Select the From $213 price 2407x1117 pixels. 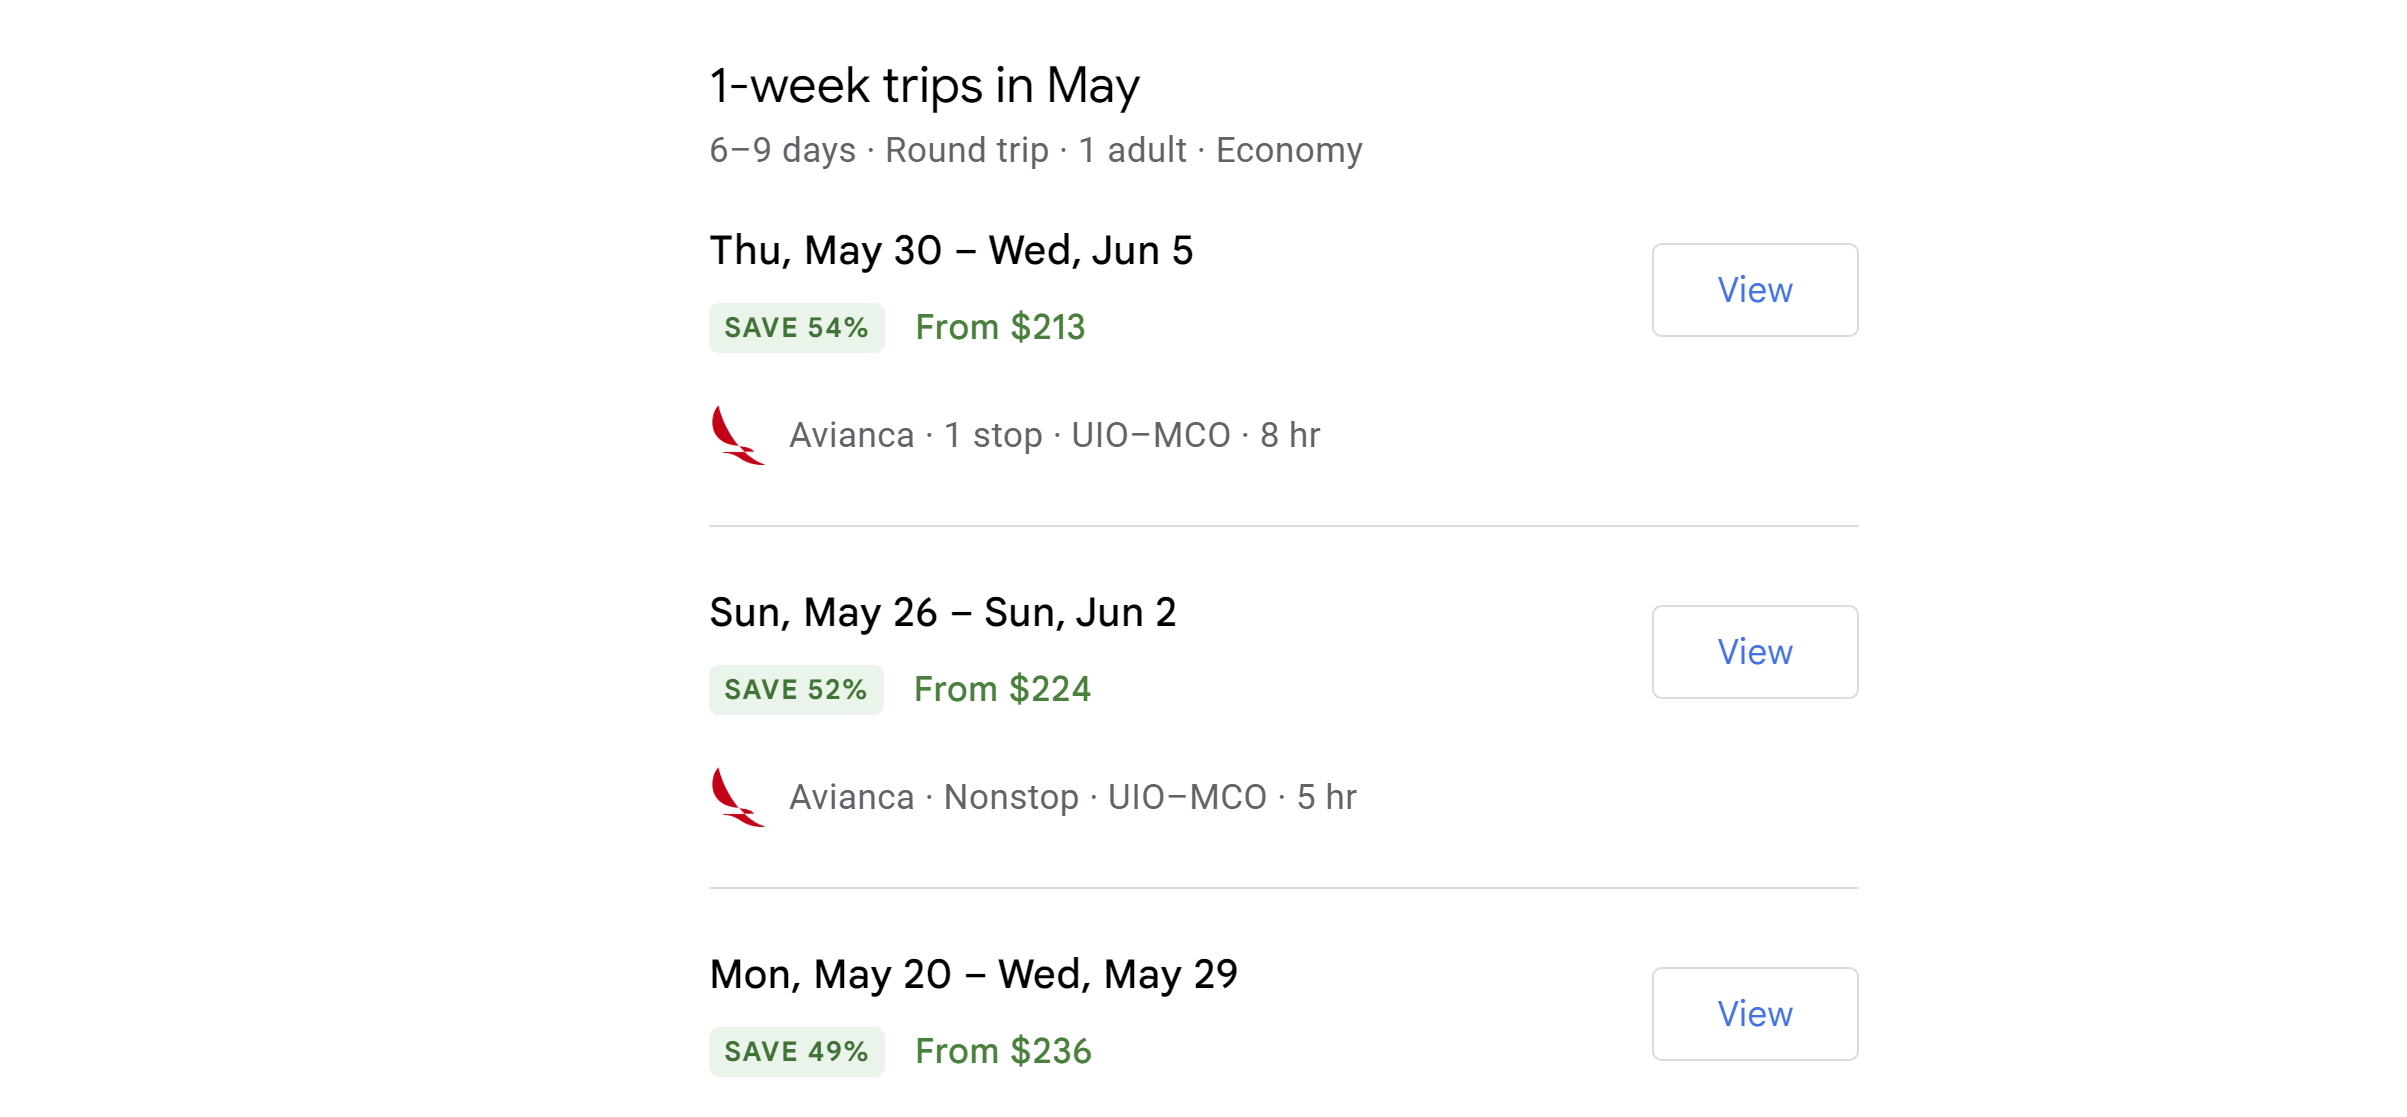click(1000, 328)
